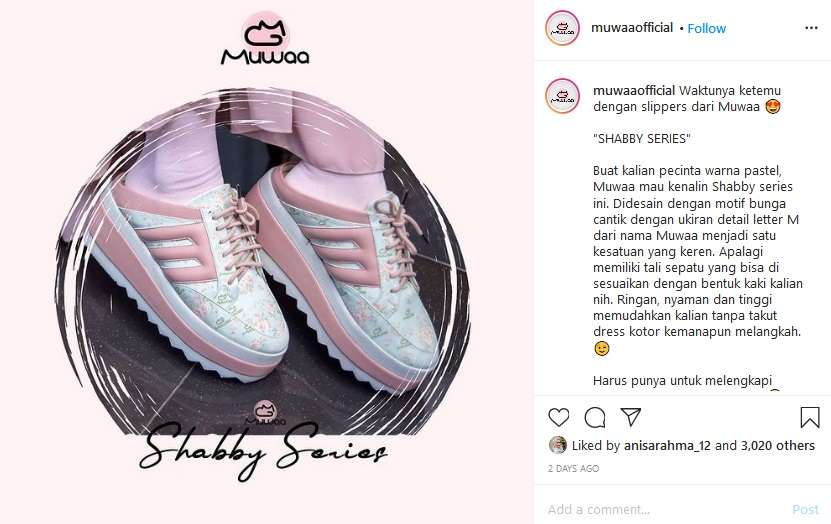Like the post with the heart icon
Viewport: 831px width, 524px height.
(559, 418)
